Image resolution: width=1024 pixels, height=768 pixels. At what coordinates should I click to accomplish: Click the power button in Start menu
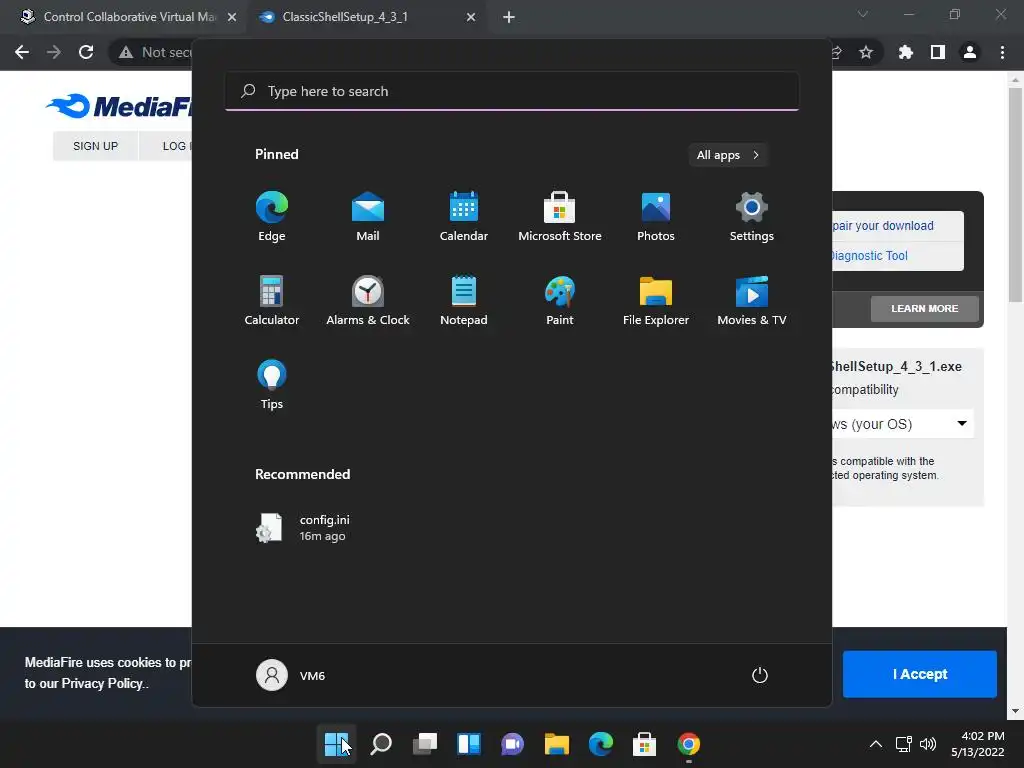[x=760, y=675]
